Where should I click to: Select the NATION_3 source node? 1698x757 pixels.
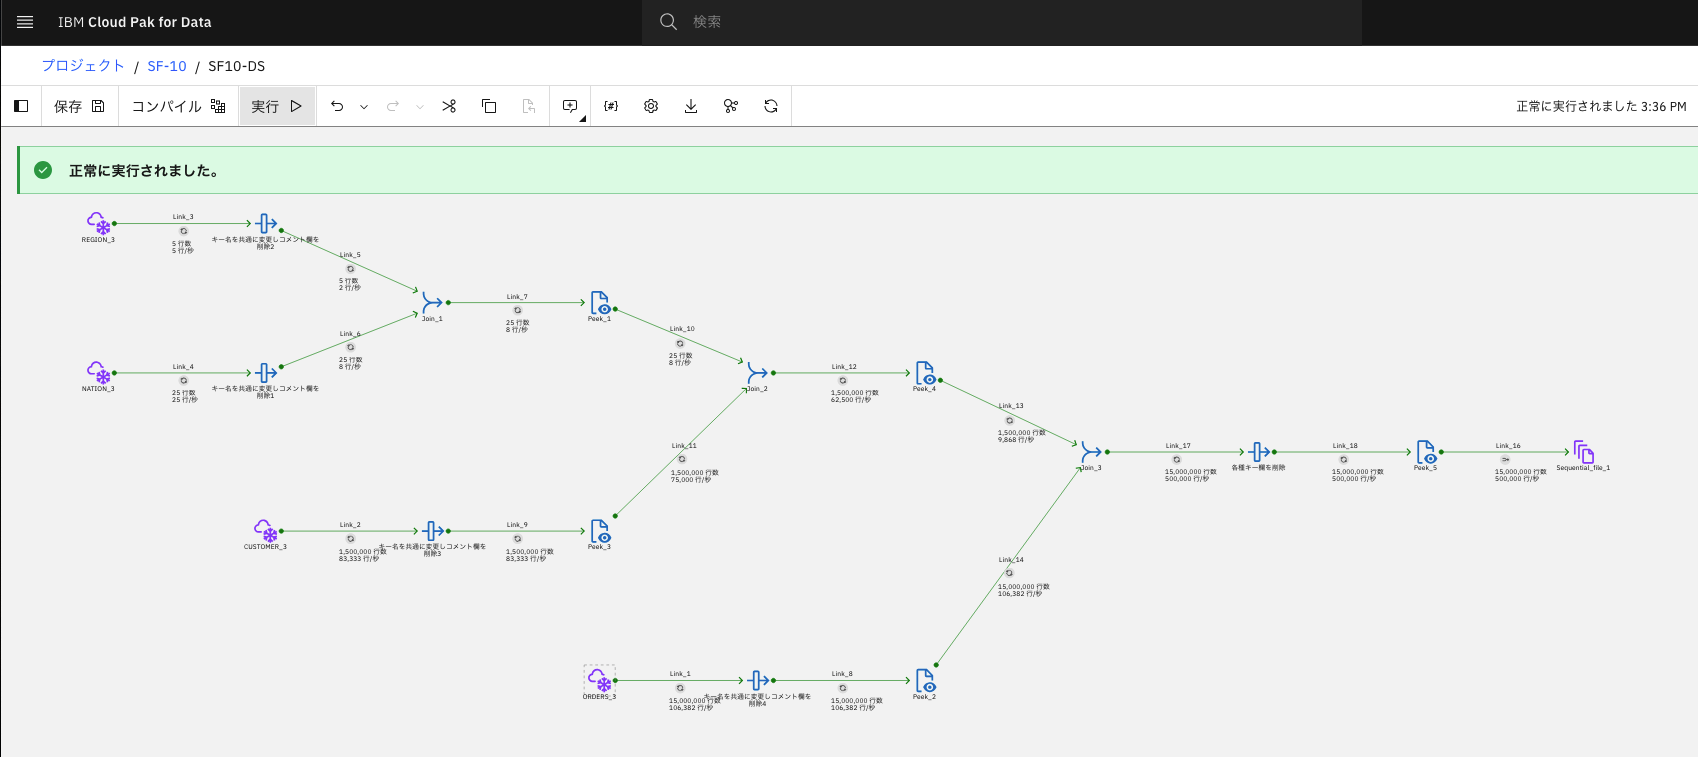coord(98,373)
